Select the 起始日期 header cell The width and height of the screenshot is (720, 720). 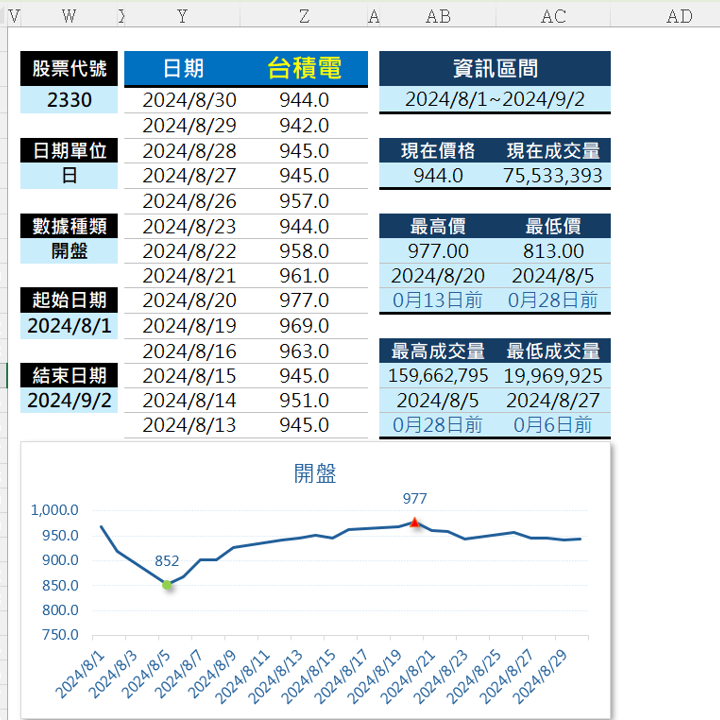point(69,300)
